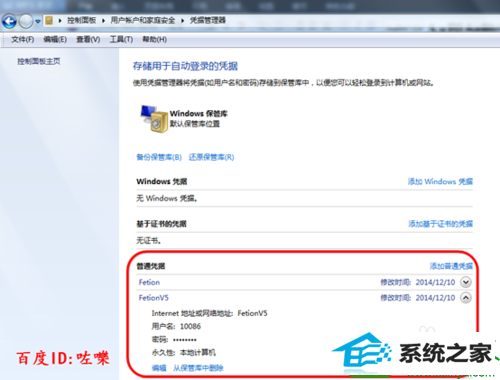Collapse the FetionV5 credential chevron
500x380 pixels.
pyautogui.click(x=466, y=298)
